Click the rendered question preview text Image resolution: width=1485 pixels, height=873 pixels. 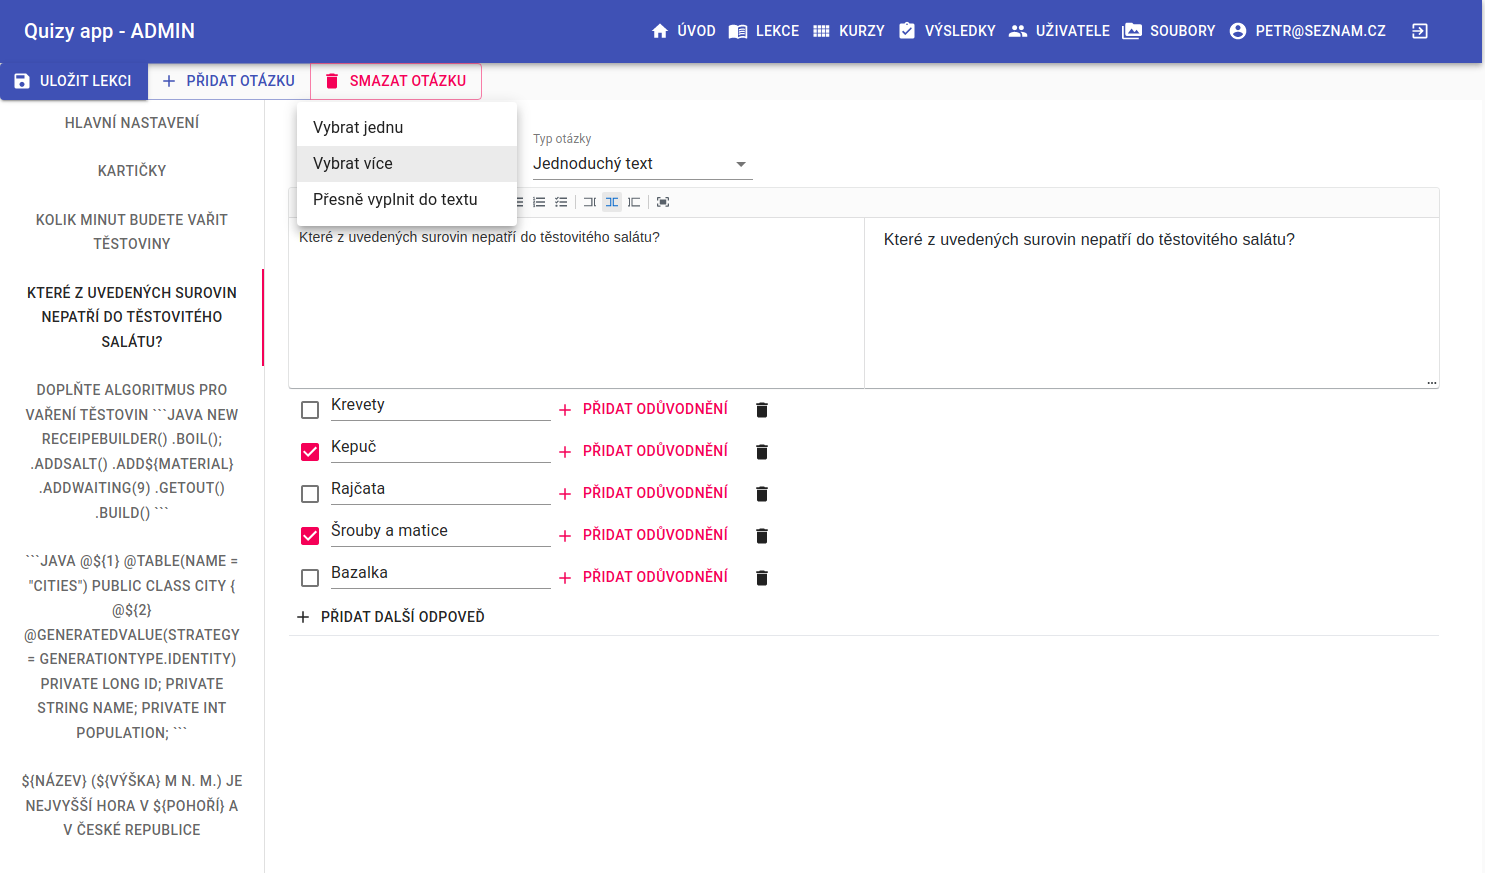click(1089, 240)
